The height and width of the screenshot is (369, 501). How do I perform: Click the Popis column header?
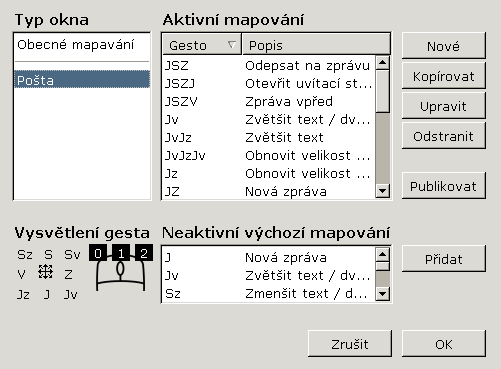(x=316, y=45)
